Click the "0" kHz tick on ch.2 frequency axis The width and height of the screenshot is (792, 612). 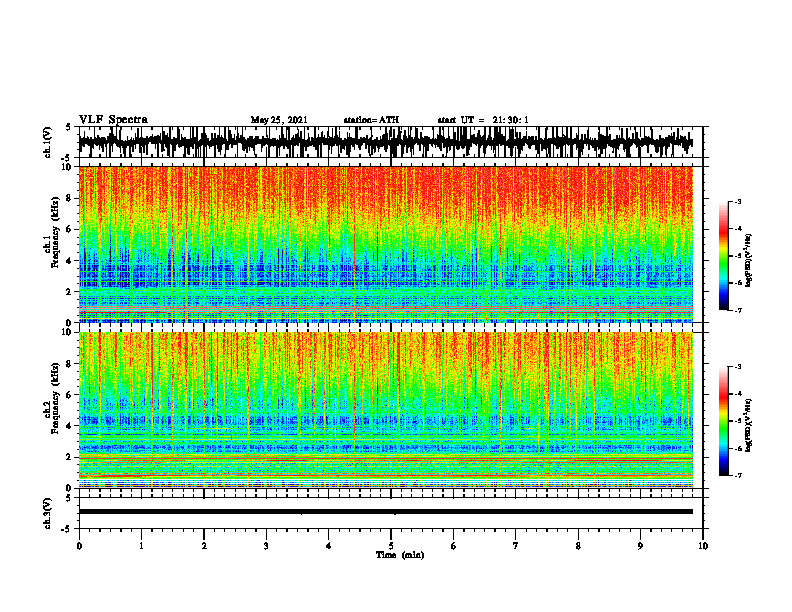click(70, 488)
